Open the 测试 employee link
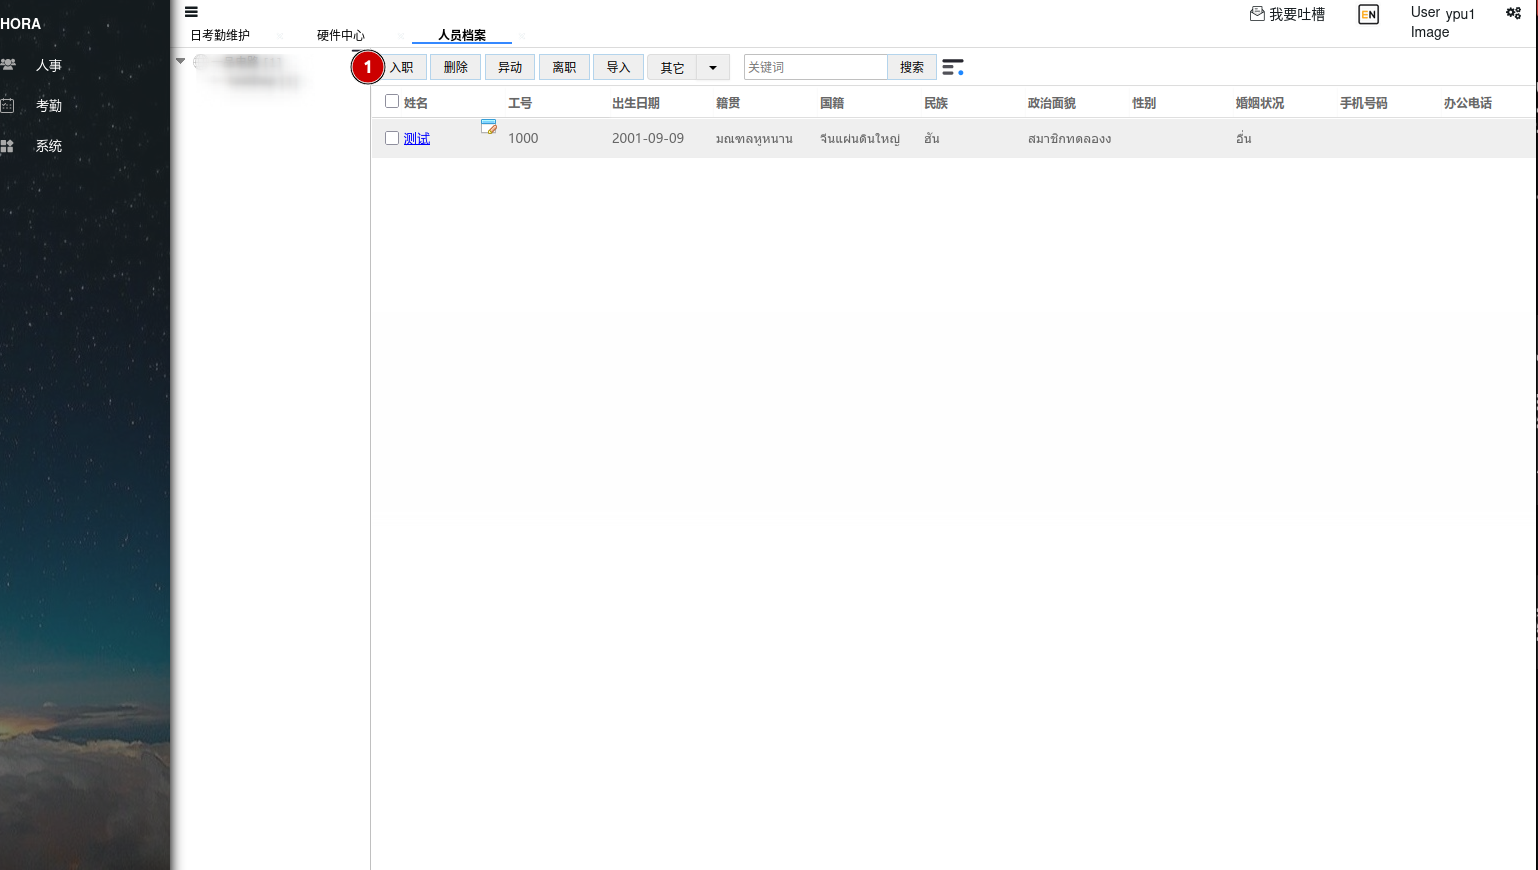 pos(417,138)
